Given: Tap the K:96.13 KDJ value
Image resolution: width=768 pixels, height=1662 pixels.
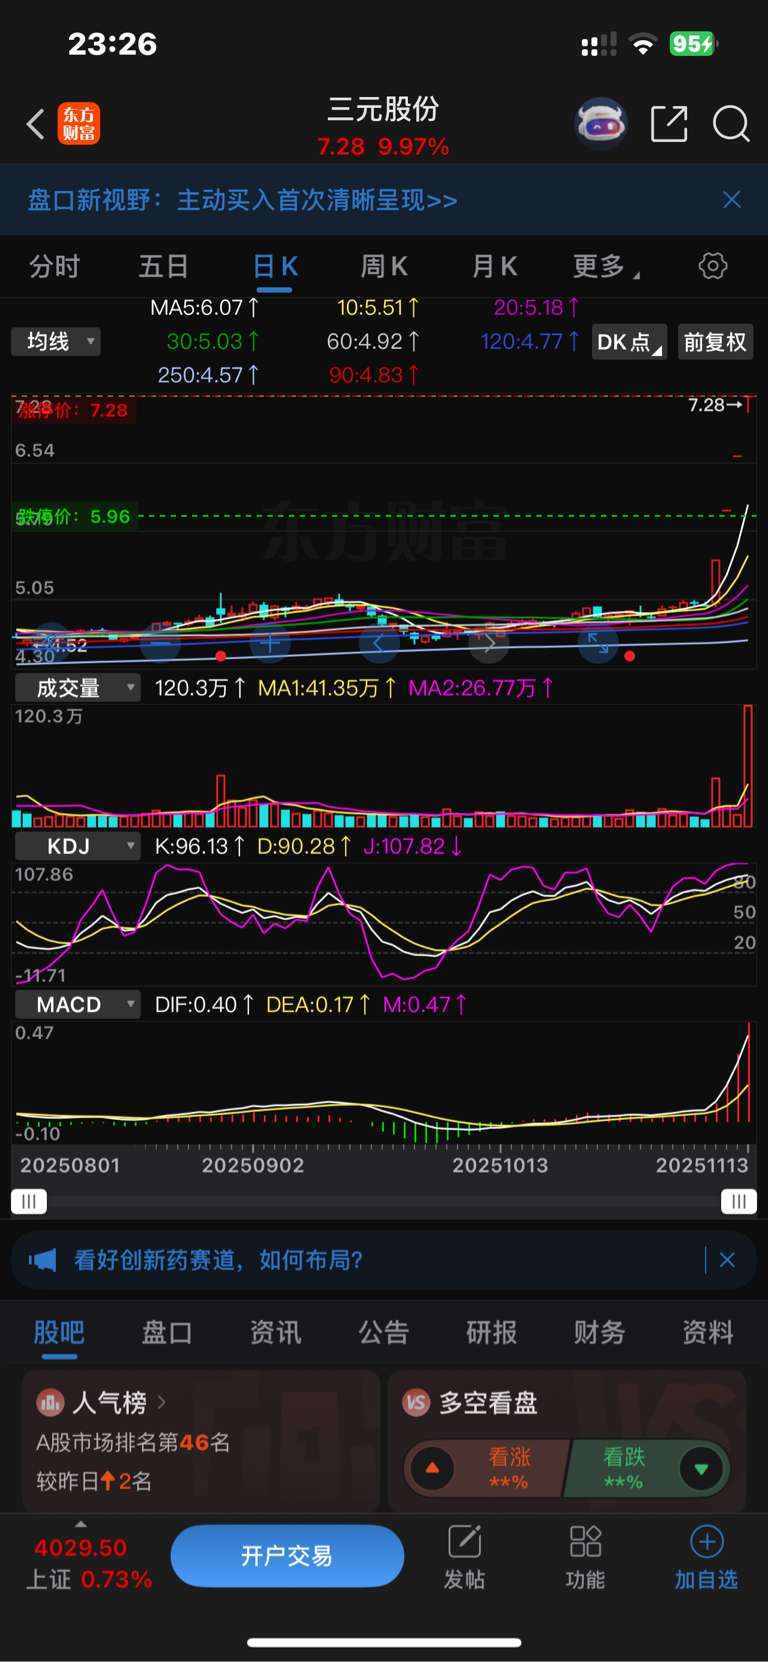Looking at the screenshot, I should [x=200, y=846].
